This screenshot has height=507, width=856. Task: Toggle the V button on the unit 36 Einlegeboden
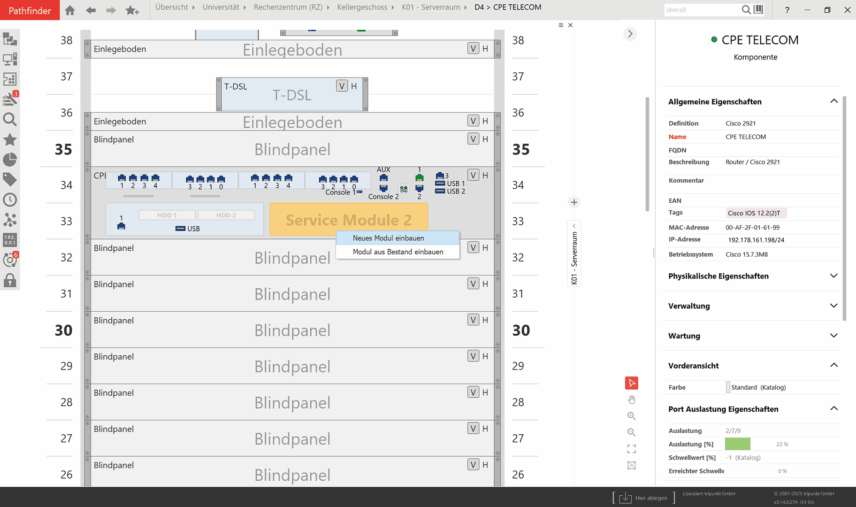point(473,121)
